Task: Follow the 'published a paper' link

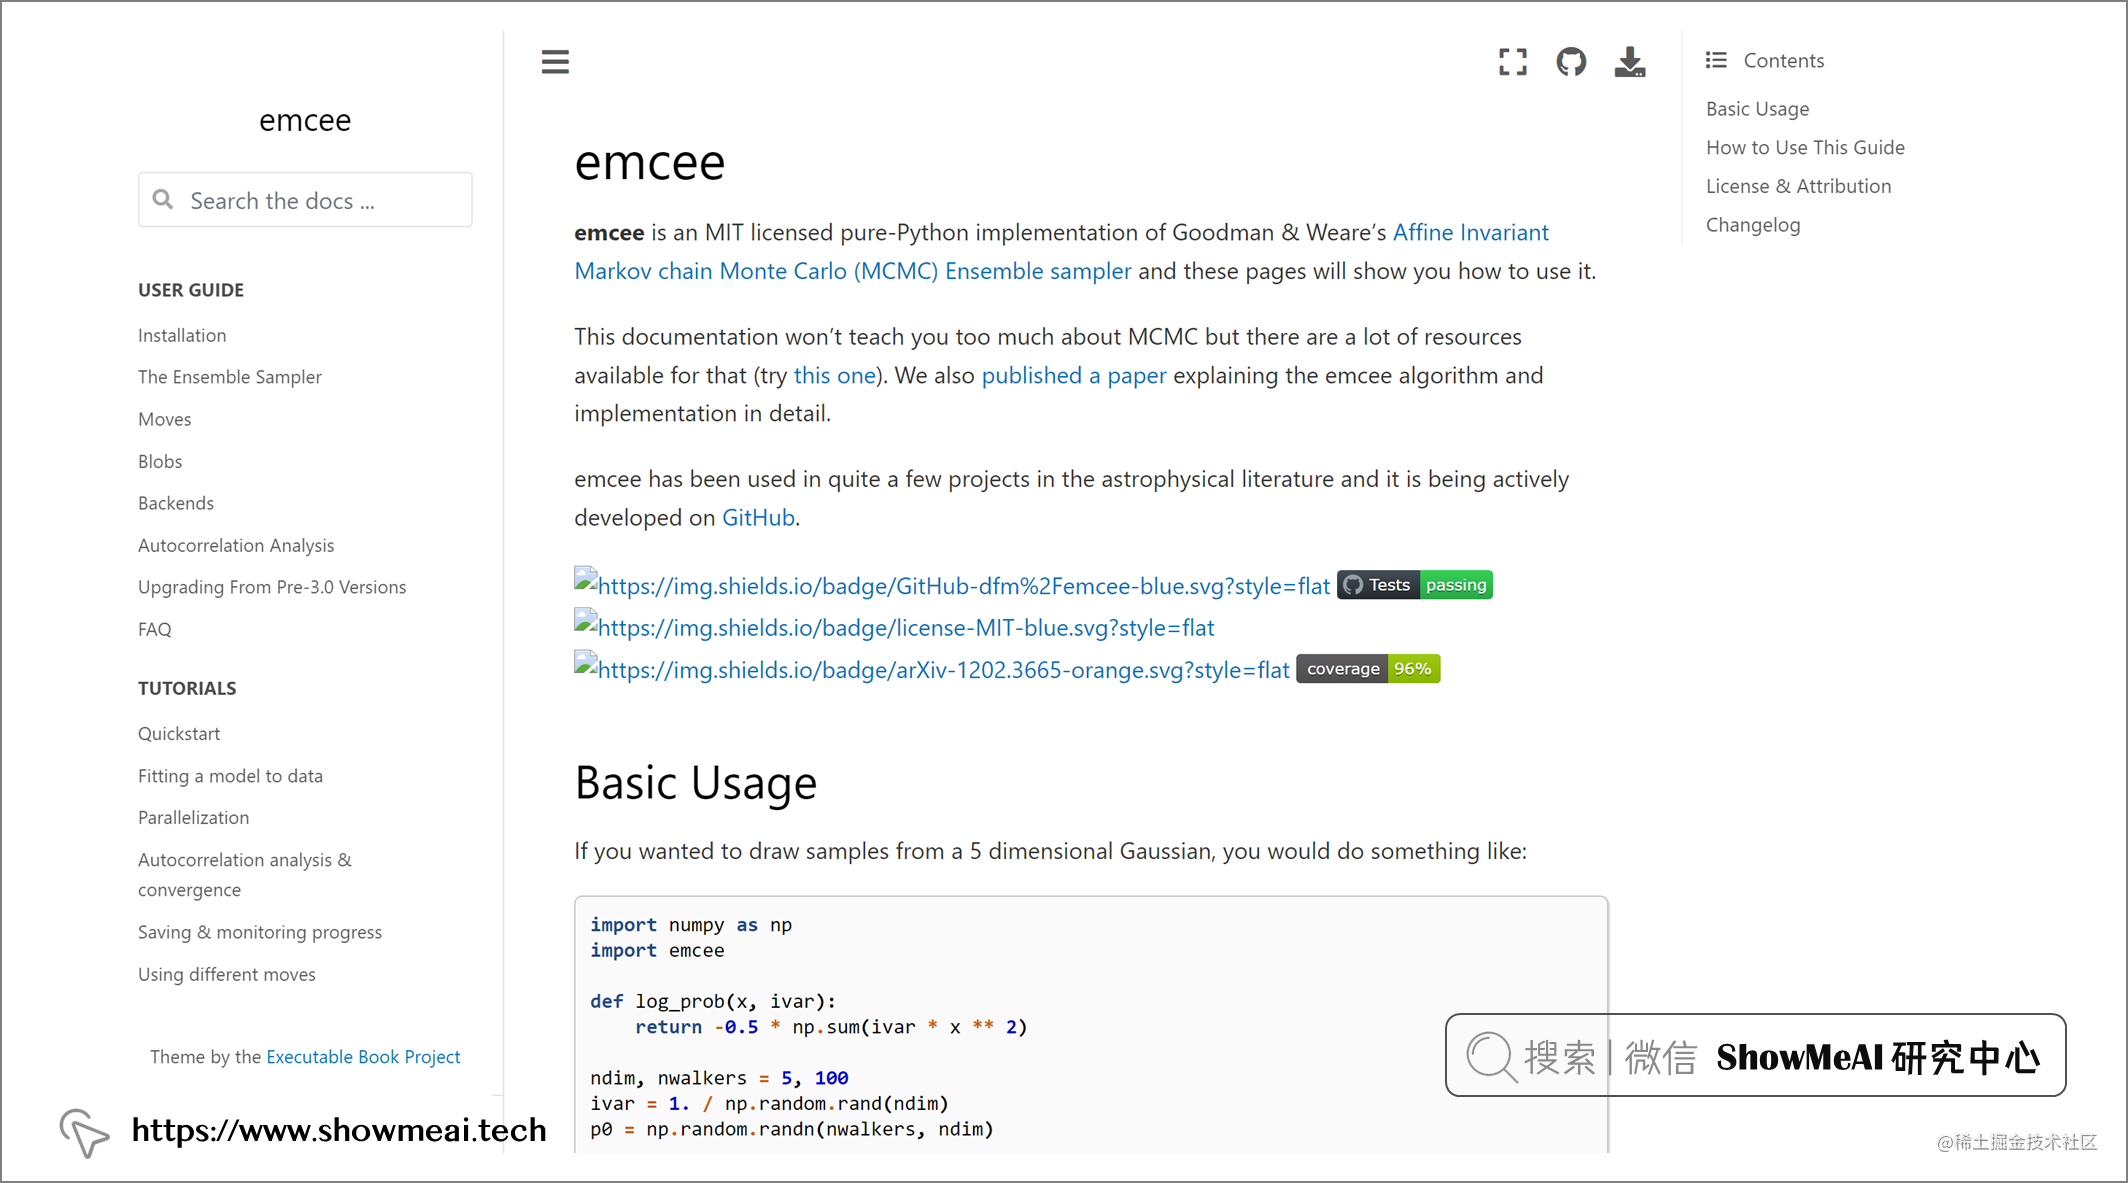Action: tap(1073, 375)
